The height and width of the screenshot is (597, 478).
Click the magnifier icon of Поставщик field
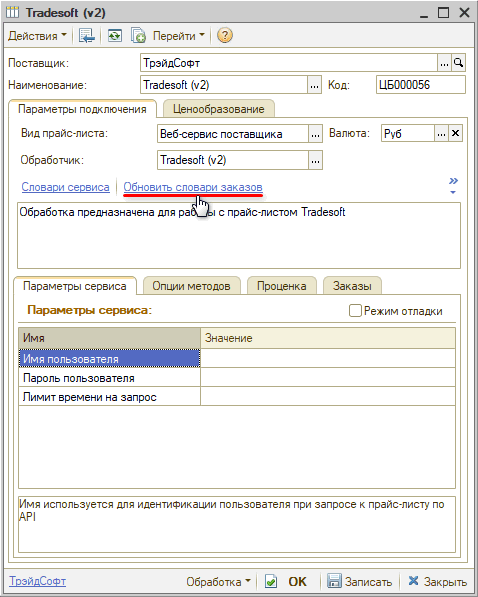[x=459, y=63]
